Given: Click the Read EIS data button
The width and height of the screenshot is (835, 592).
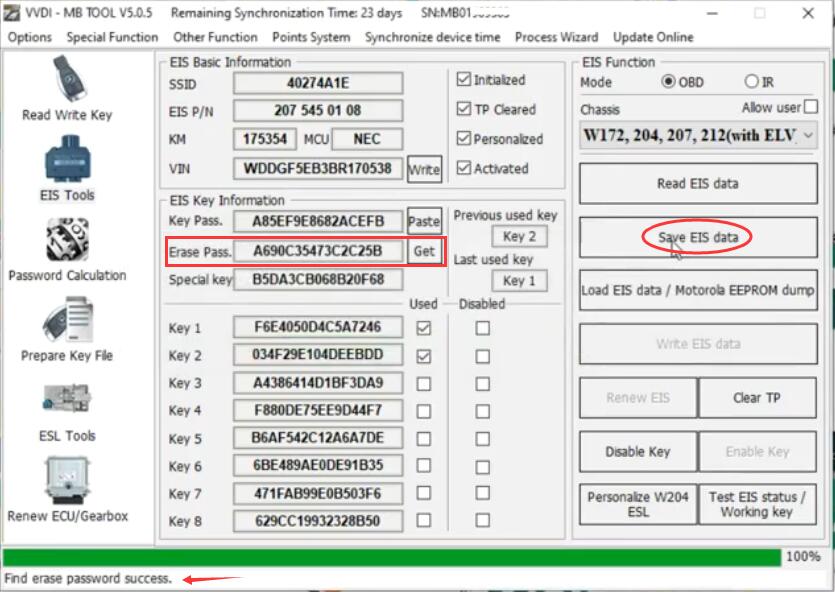Looking at the screenshot, I should (x=698, y=184).
